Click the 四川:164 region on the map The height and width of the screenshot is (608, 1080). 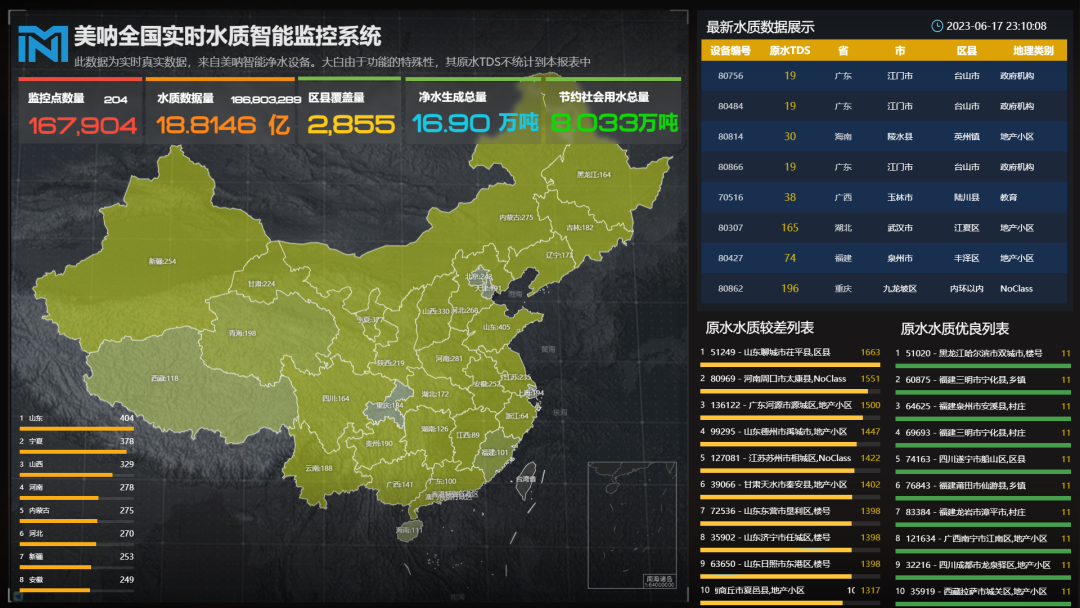(335, 398)
